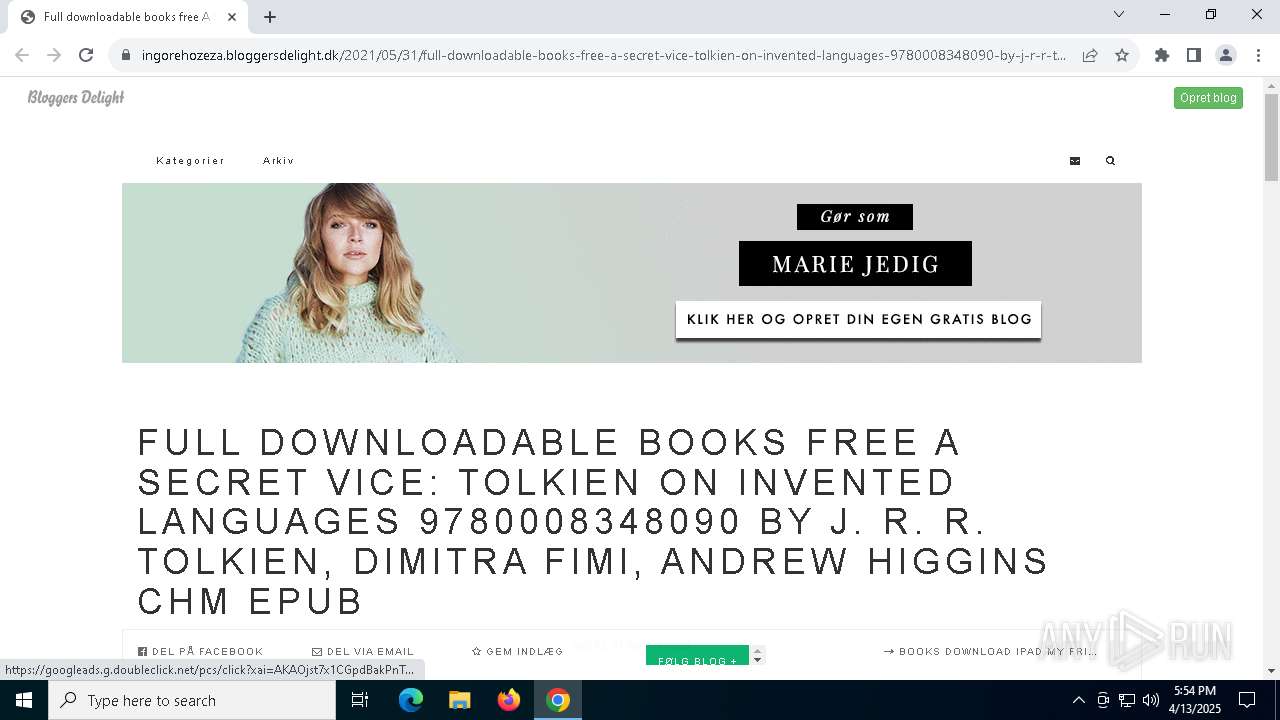Image resolution: width=1280 pixels, height=720 pixels.
Task: Open the Windows Start menu
Action: 24,700
